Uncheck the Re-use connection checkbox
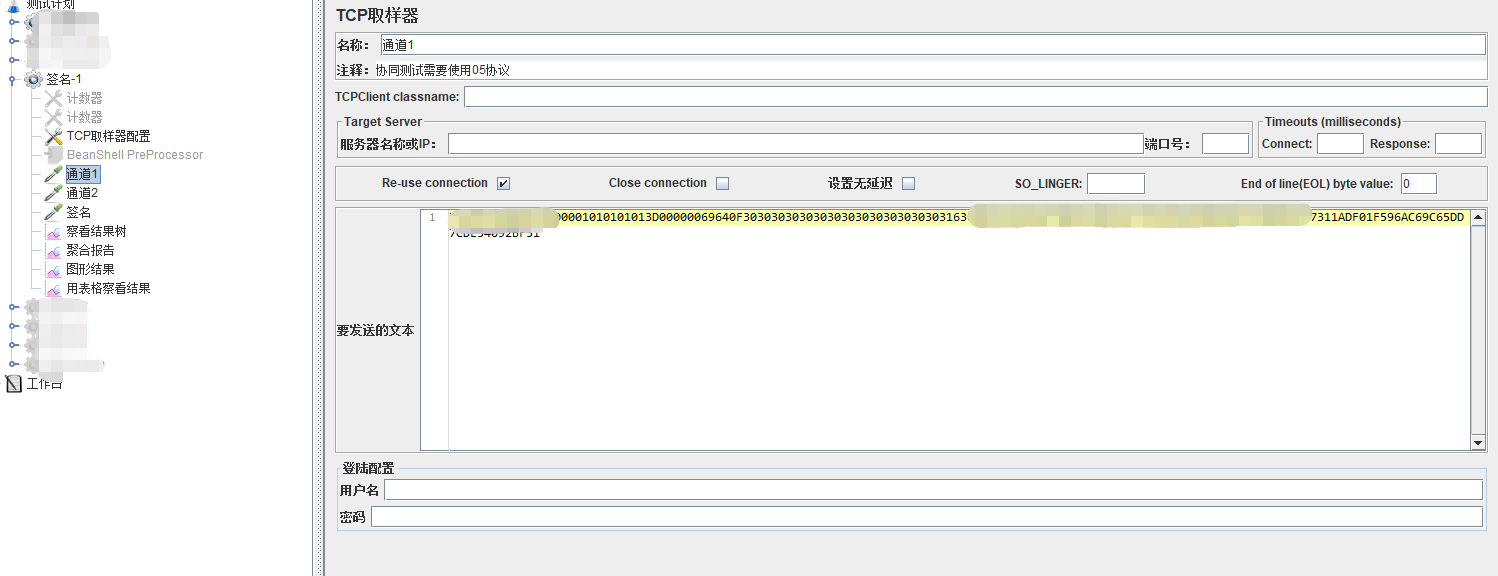This screenshot has width=1498, height=576. [504, 183]
